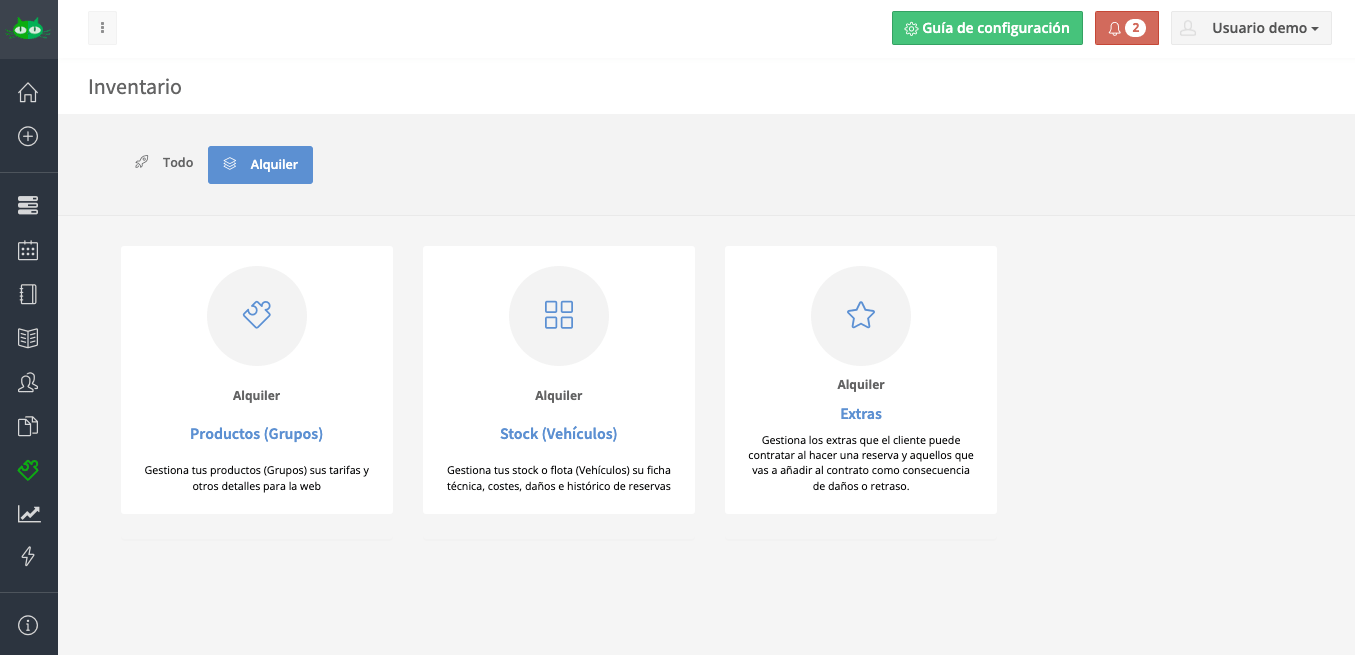
Task: Click the rocket icon beside Todo
Action: pyautogui.click(x=142, y=162)
